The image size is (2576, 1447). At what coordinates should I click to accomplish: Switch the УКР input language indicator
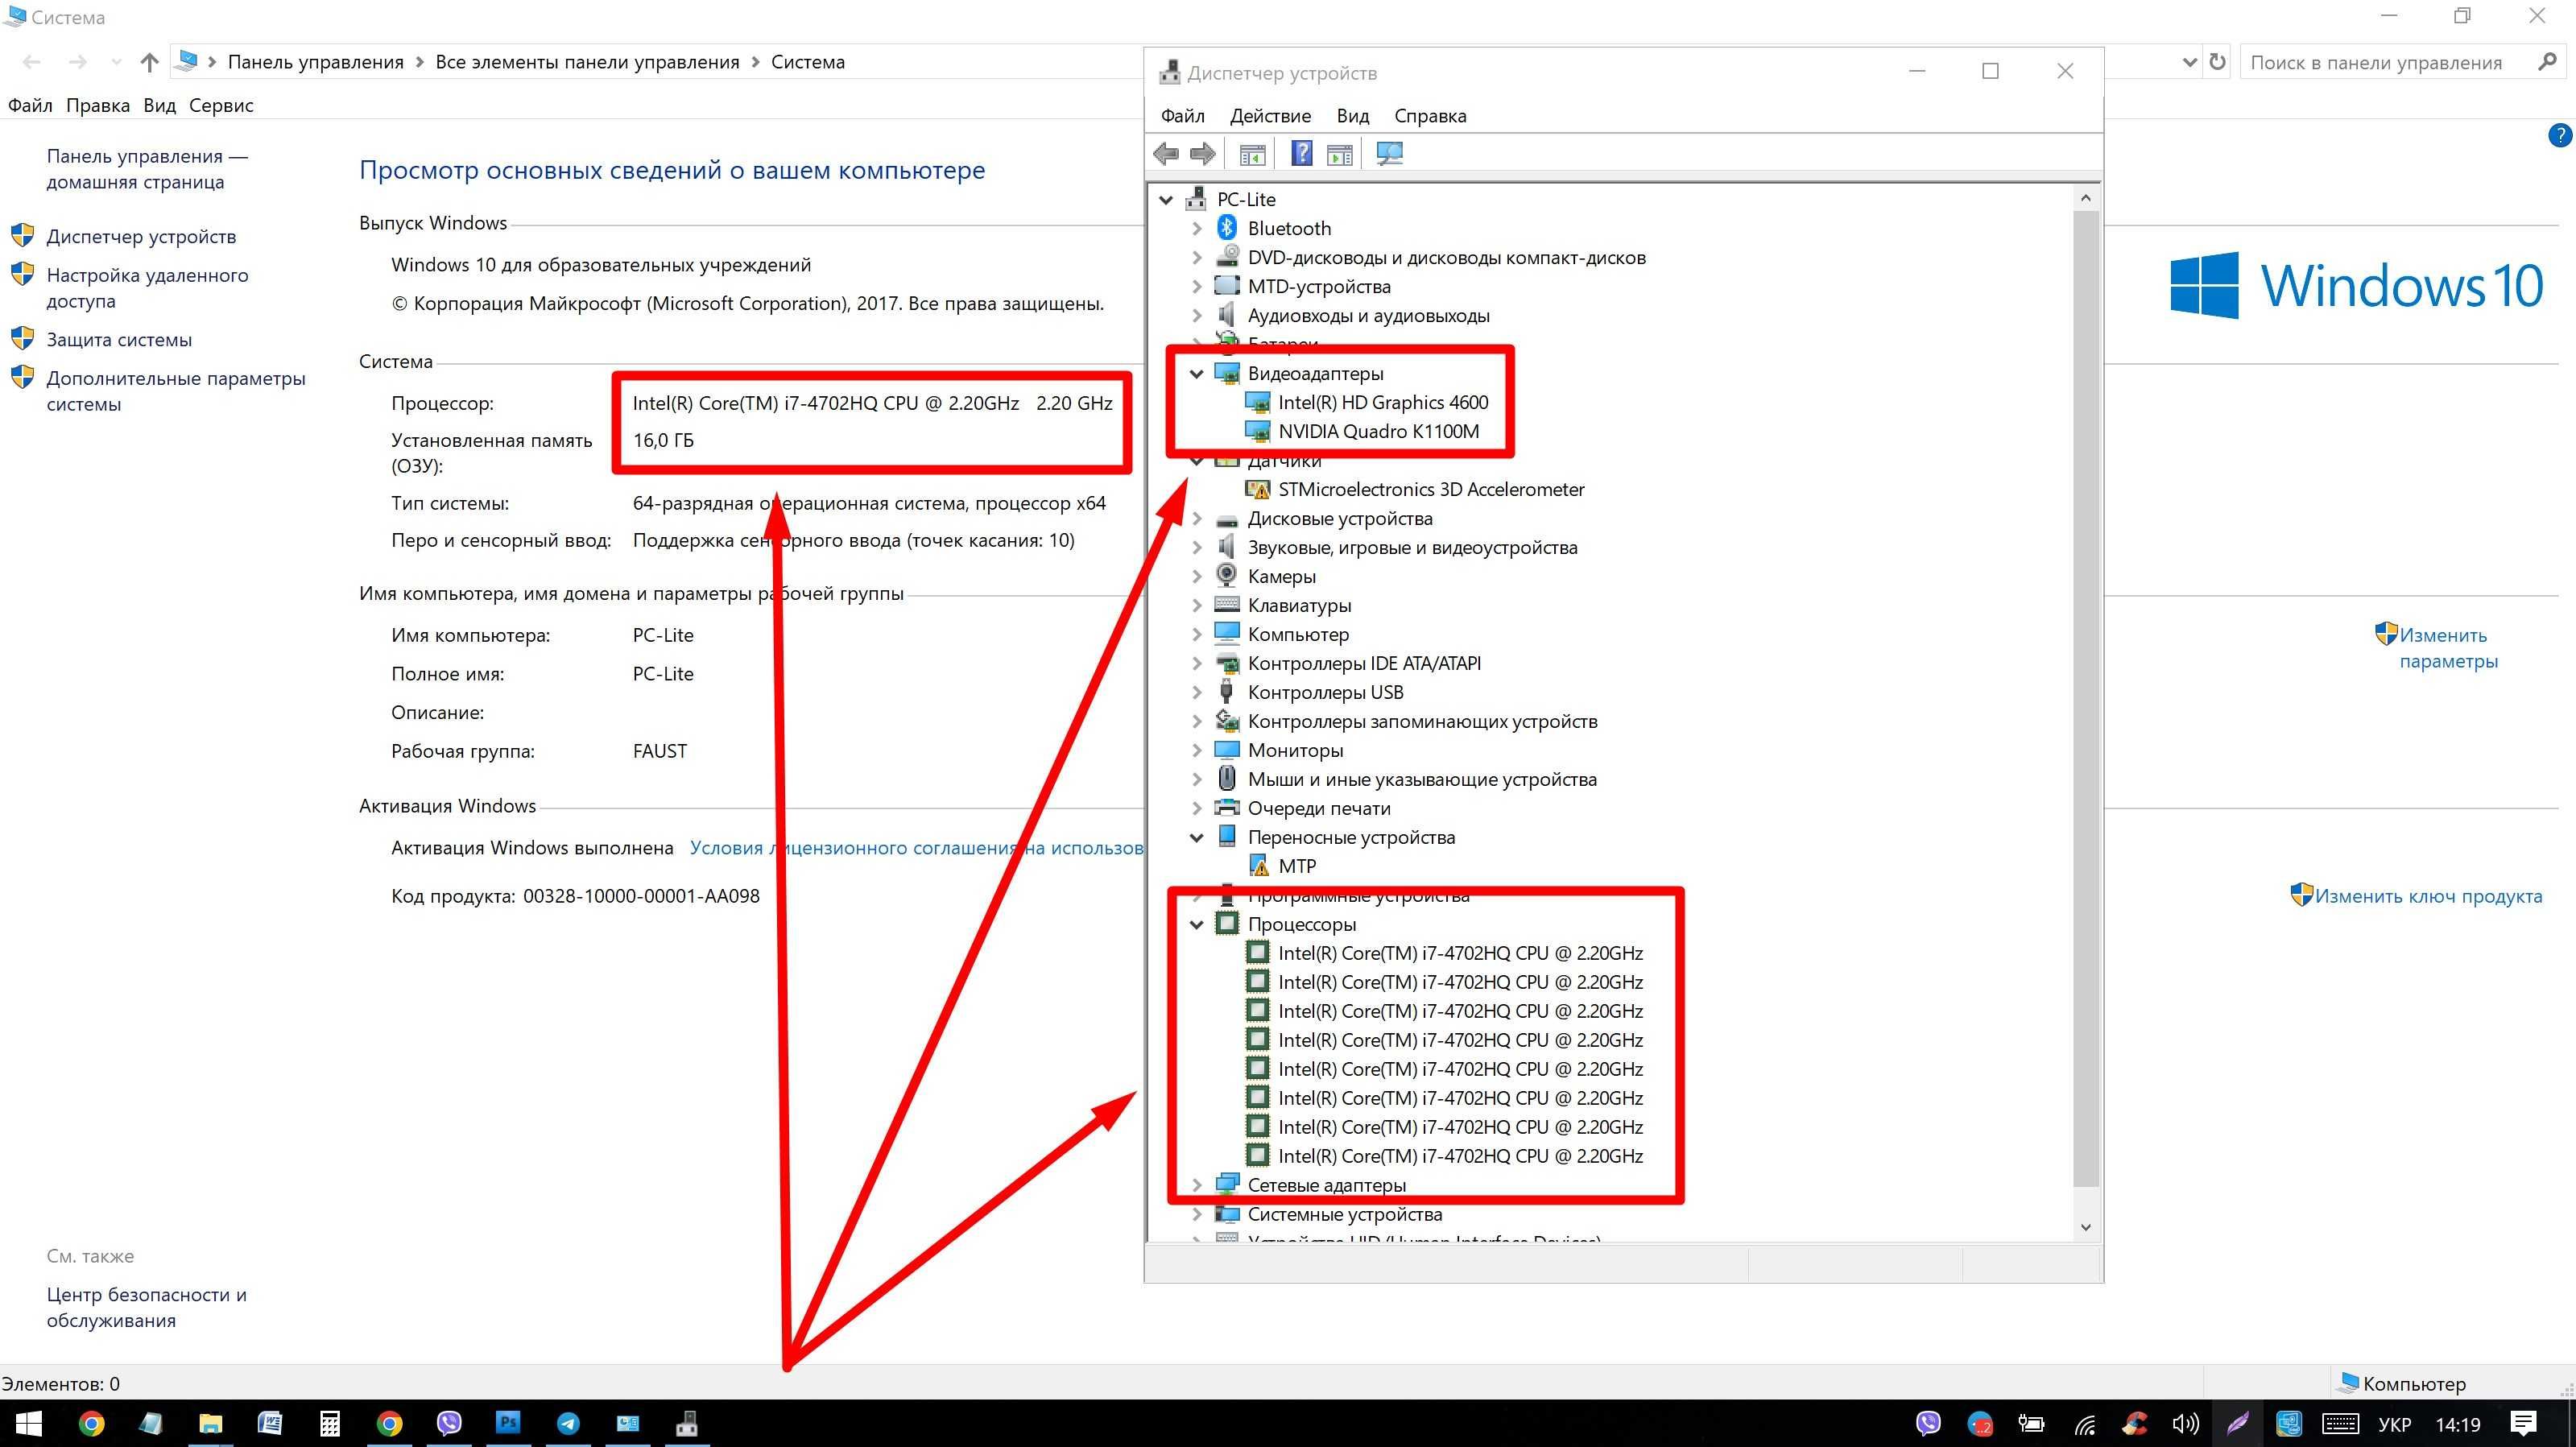point(2394,1424)
